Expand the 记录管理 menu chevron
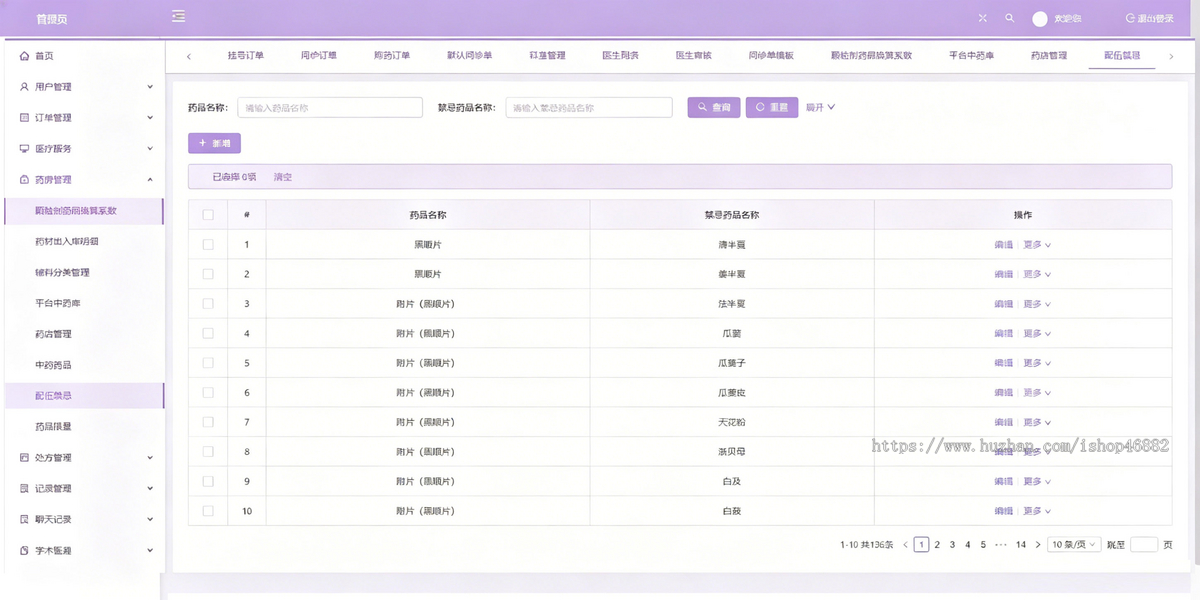 [150, 489]
